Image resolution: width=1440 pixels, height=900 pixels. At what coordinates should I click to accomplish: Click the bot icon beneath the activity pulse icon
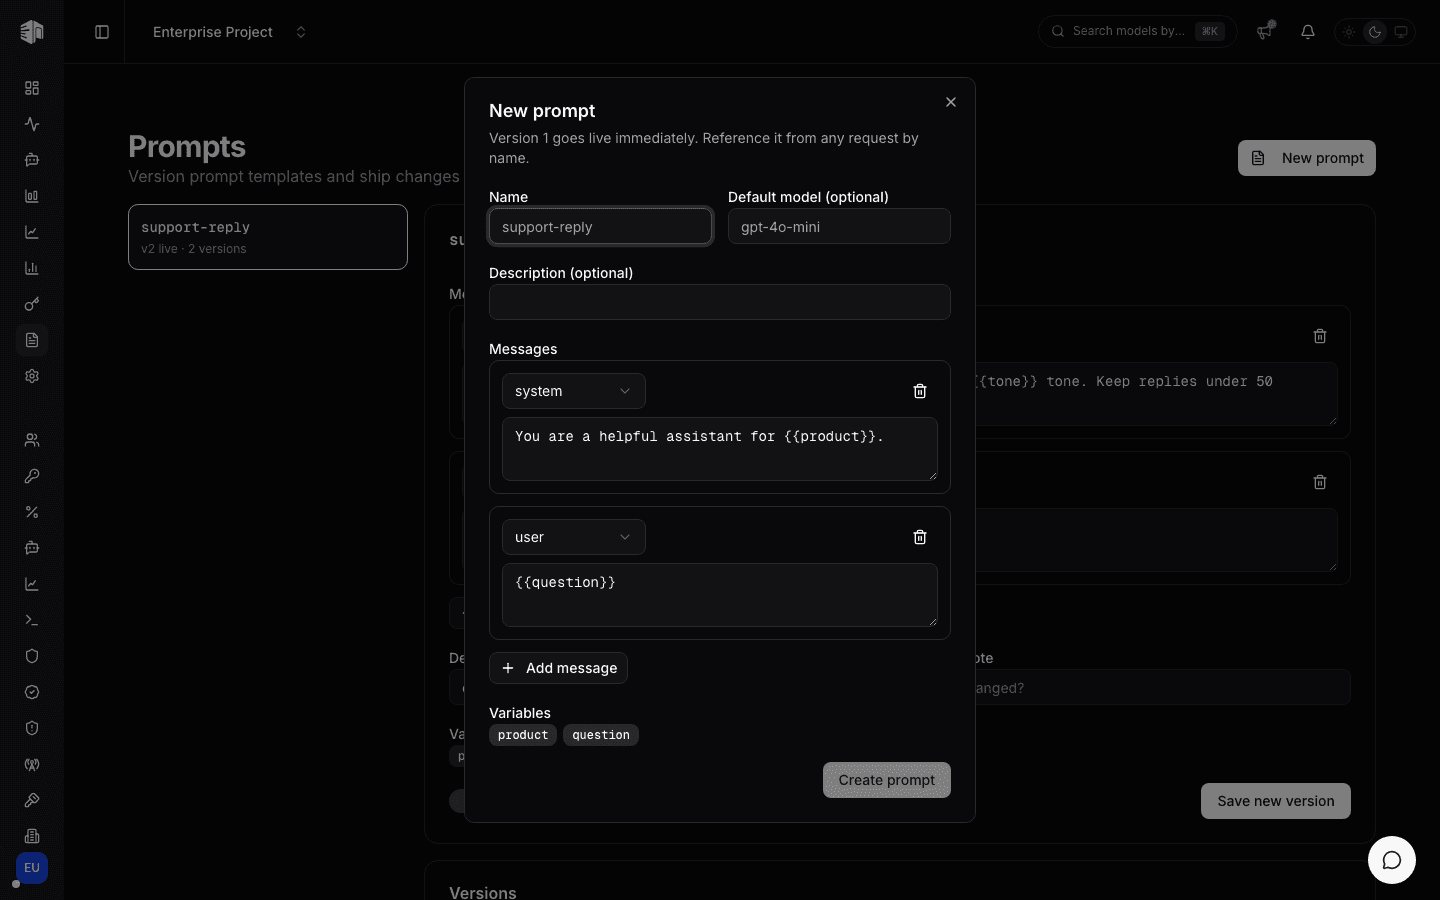point(32,160)
